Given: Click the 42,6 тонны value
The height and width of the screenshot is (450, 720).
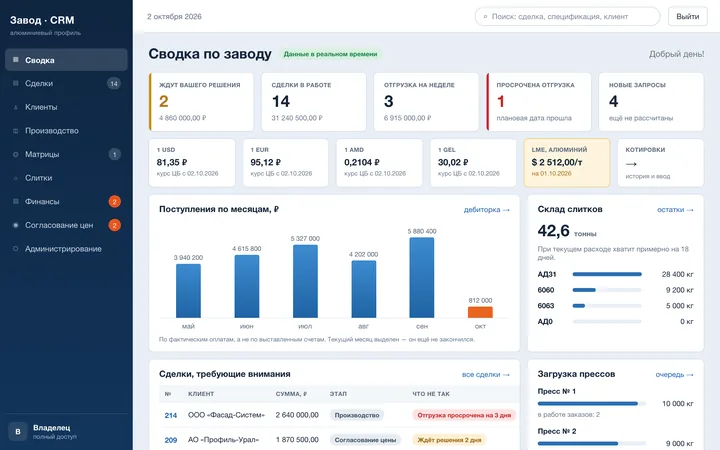Looking at the screenshot, I should 567,231.
